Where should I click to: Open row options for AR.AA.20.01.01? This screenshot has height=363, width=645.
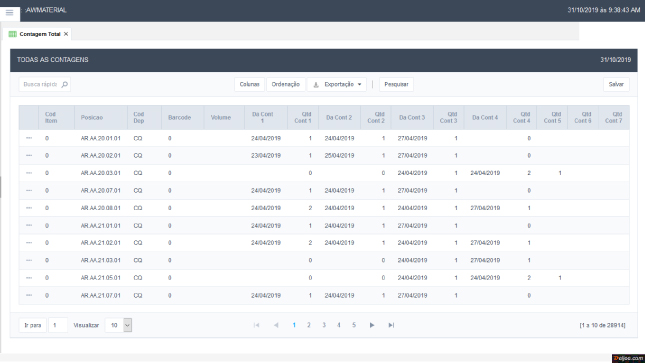point(29,138)
